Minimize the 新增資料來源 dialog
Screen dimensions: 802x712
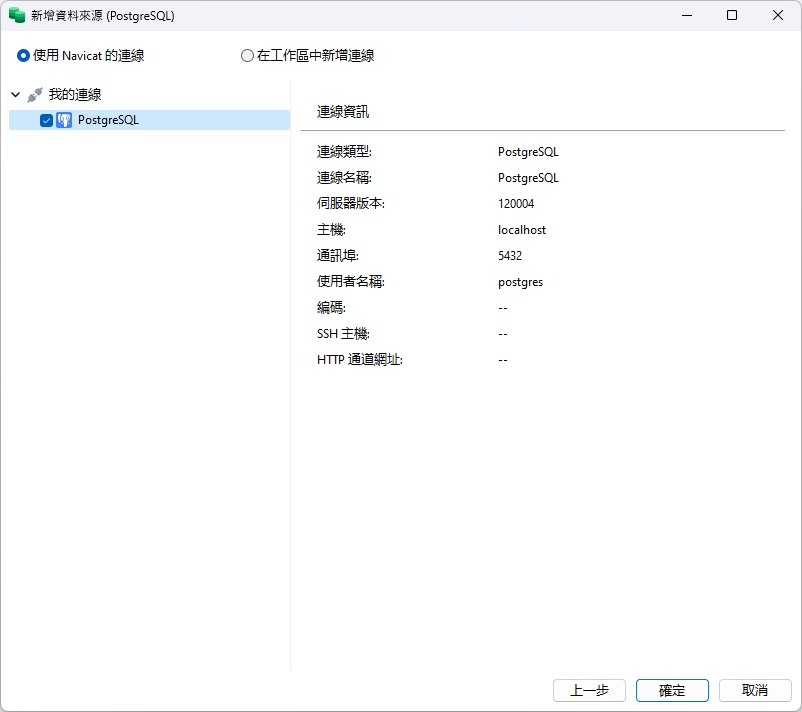(x=688, y=16)
